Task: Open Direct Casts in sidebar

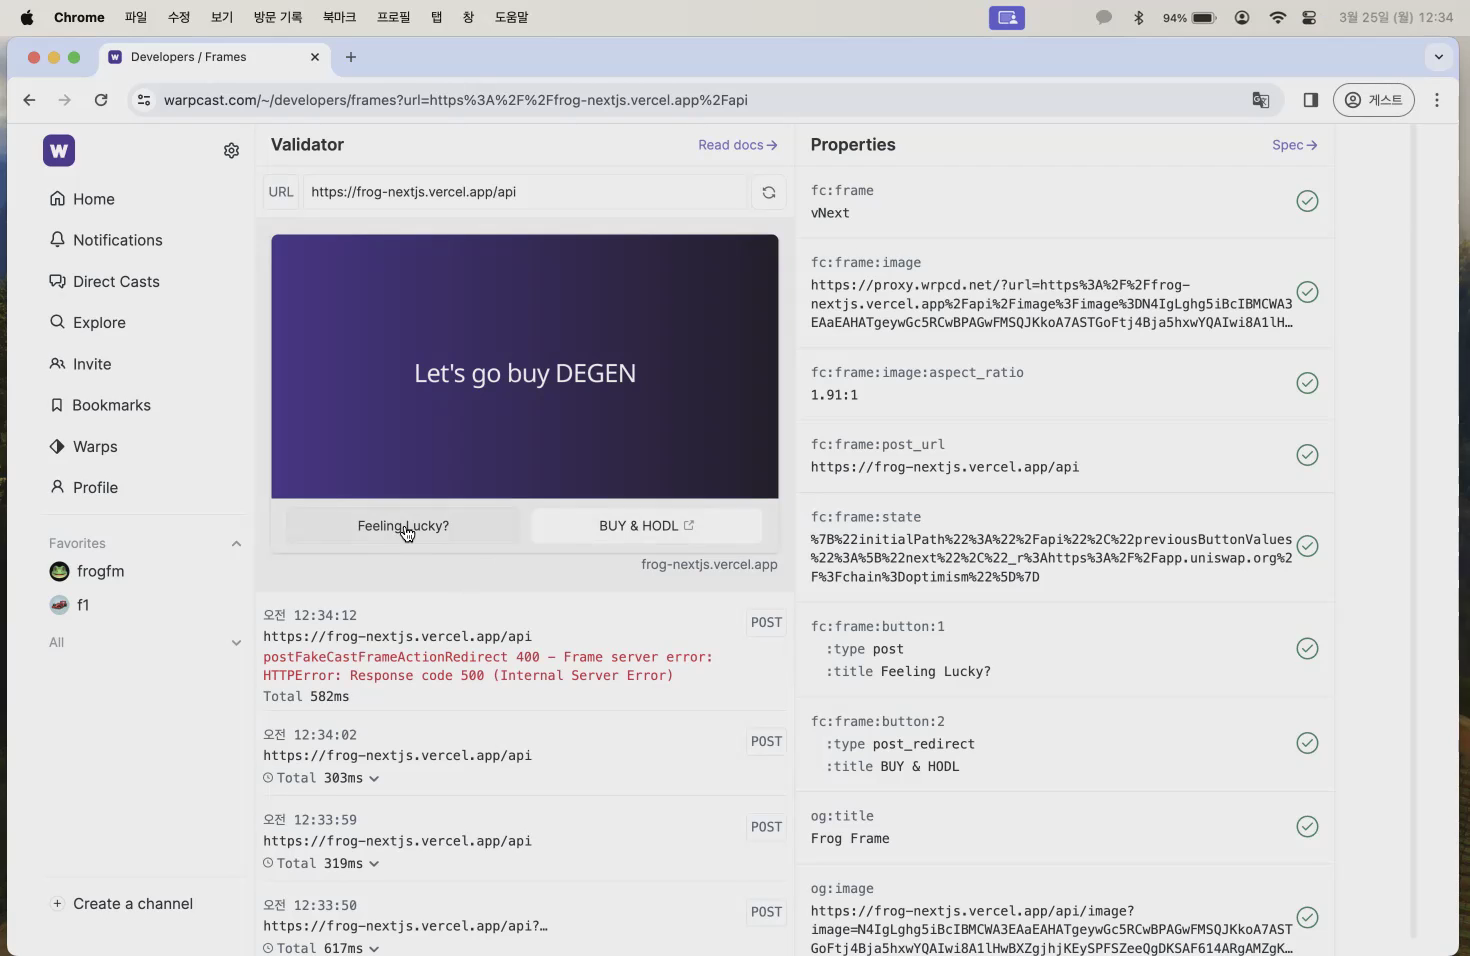Action: tap(105, 281)
